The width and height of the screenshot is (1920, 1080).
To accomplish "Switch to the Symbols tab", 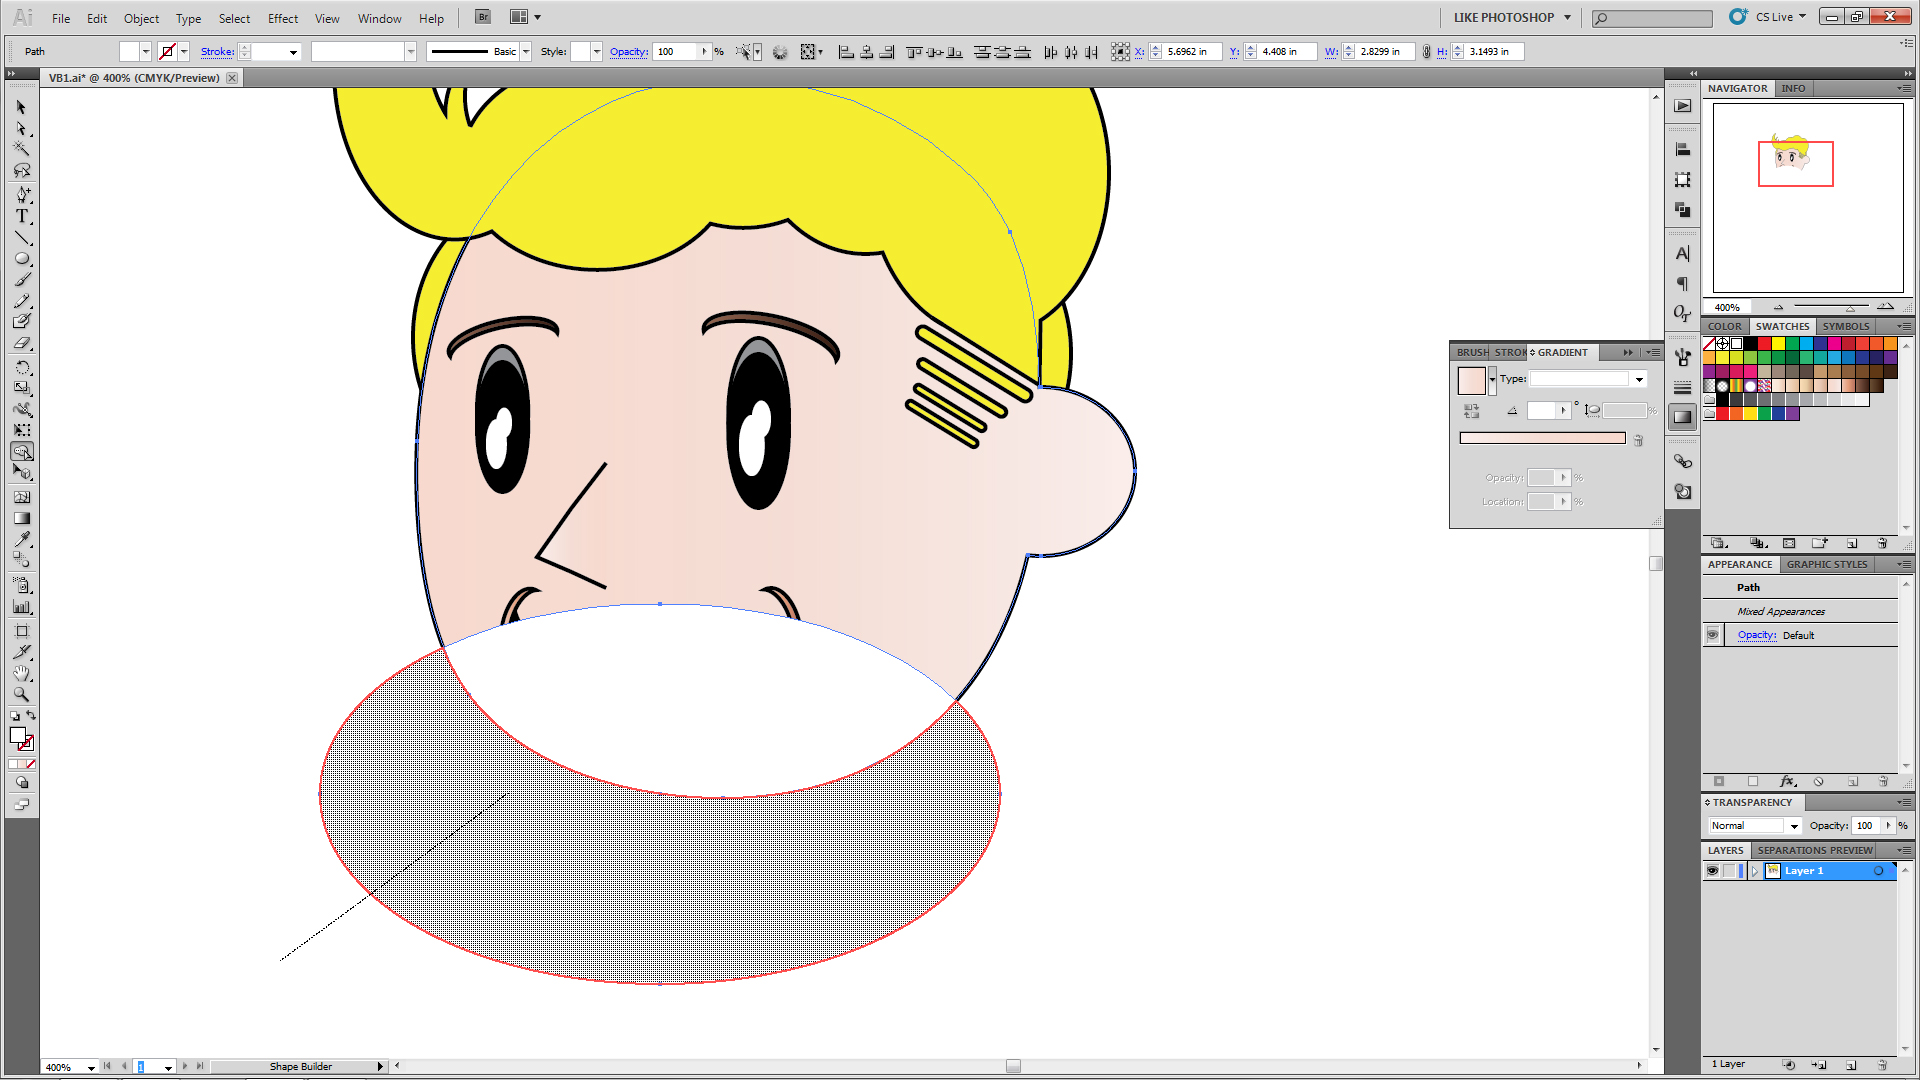I will (x=1845, y=326).
